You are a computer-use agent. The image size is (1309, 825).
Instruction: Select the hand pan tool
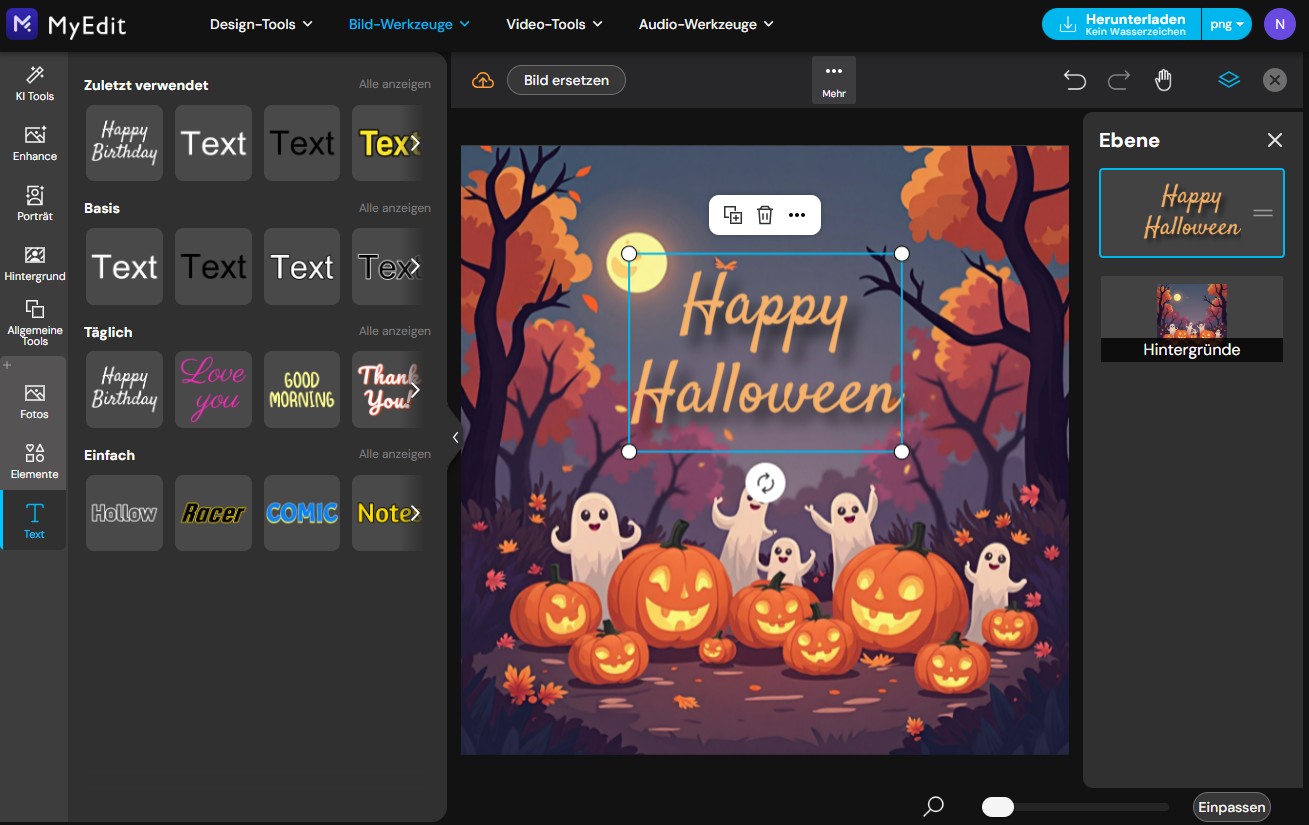(x=1163, y=80)
